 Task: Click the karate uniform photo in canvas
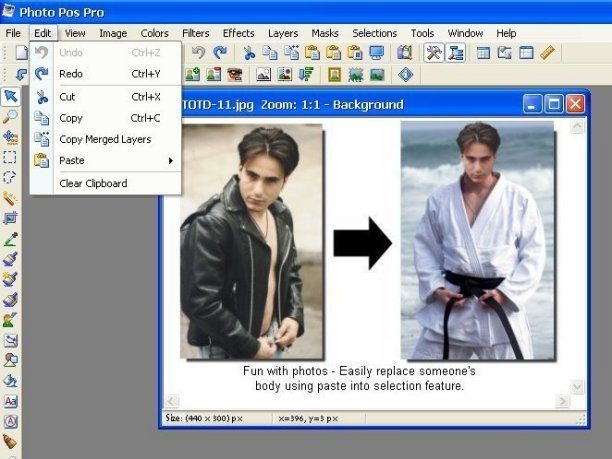pyautogui.click(x=477, y=240)
